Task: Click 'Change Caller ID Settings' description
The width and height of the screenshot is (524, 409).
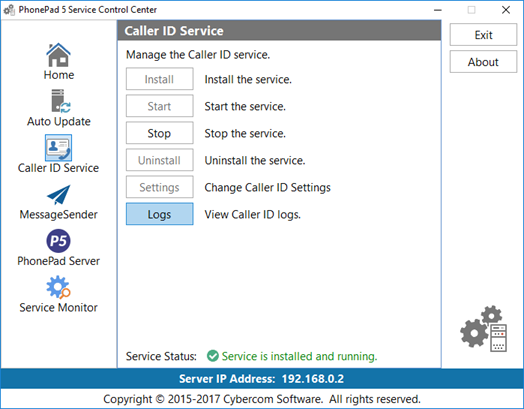Action: point(268,187)
